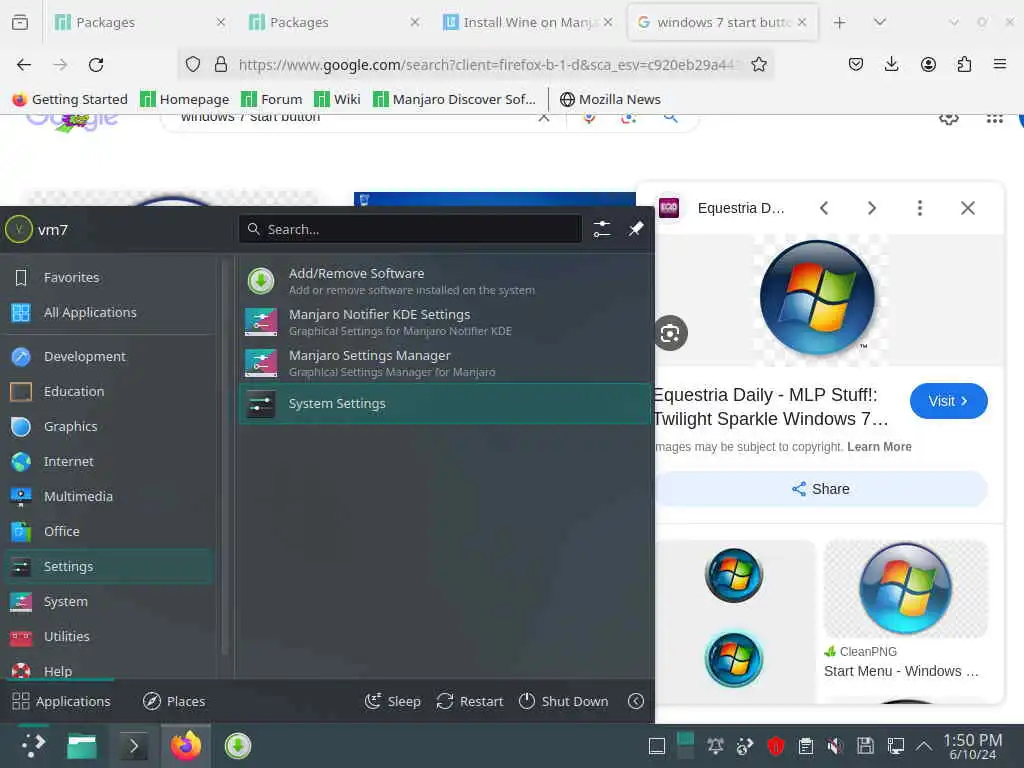Open the Graphics category
The height and width of the screenshot is (768, 1024).
coord(108,426)
